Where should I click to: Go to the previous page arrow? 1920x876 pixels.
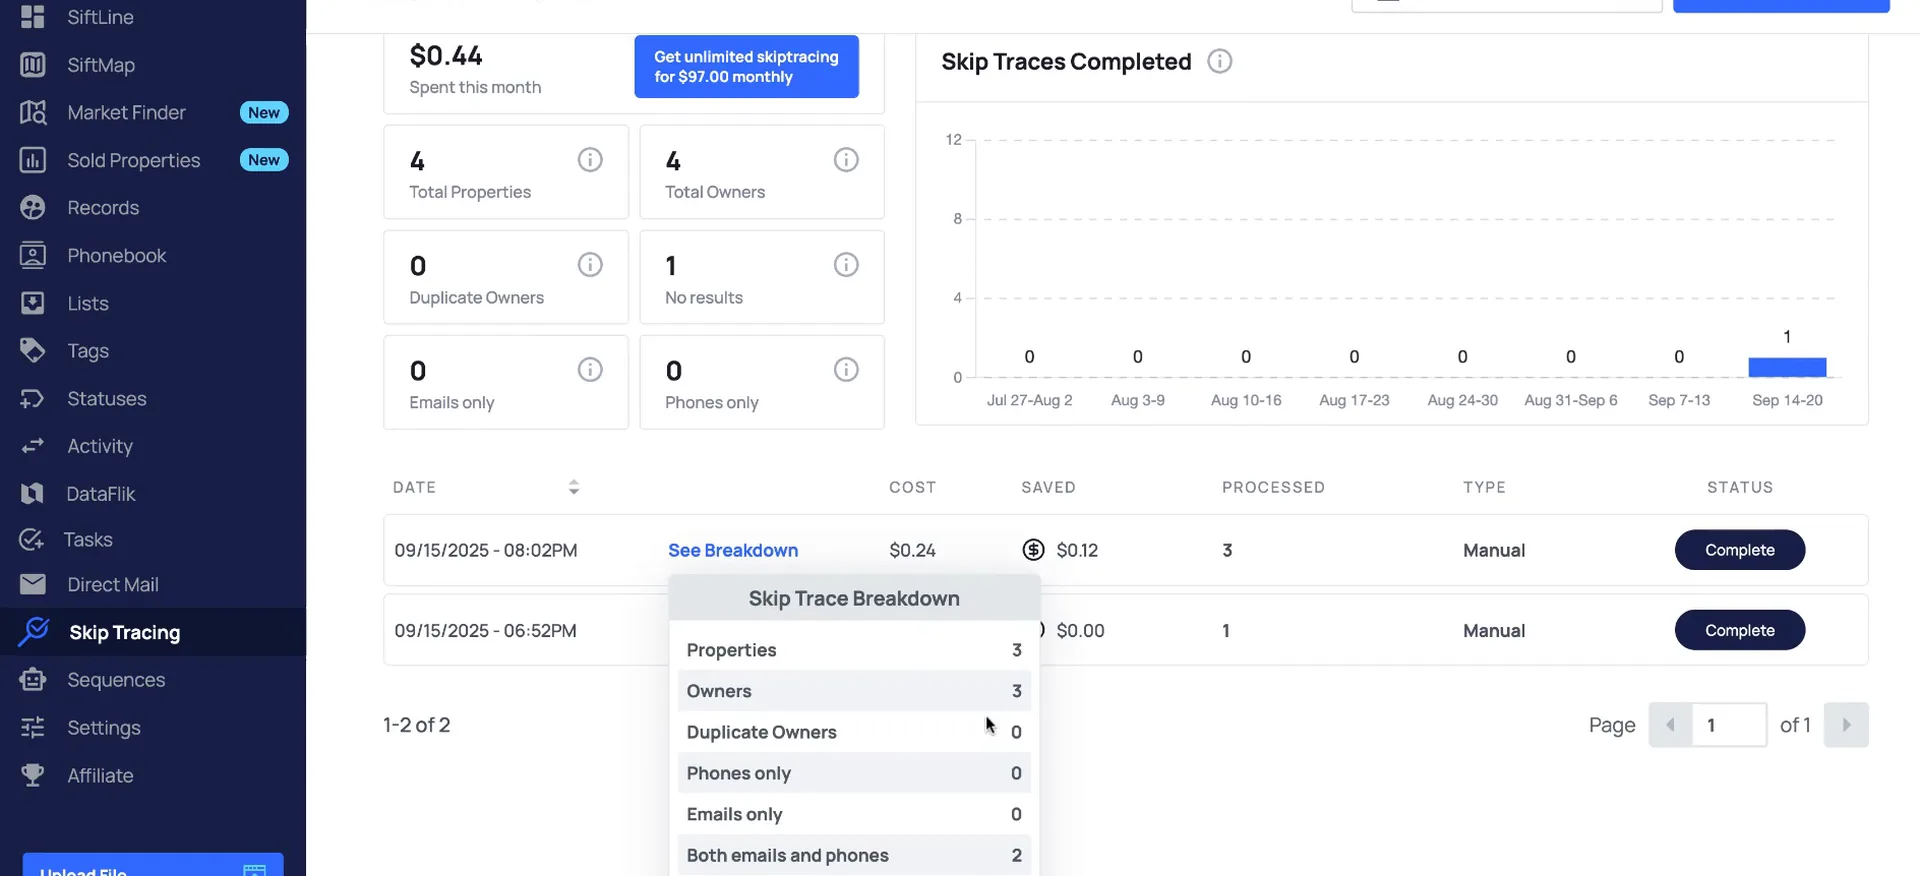click(1670, 725)
